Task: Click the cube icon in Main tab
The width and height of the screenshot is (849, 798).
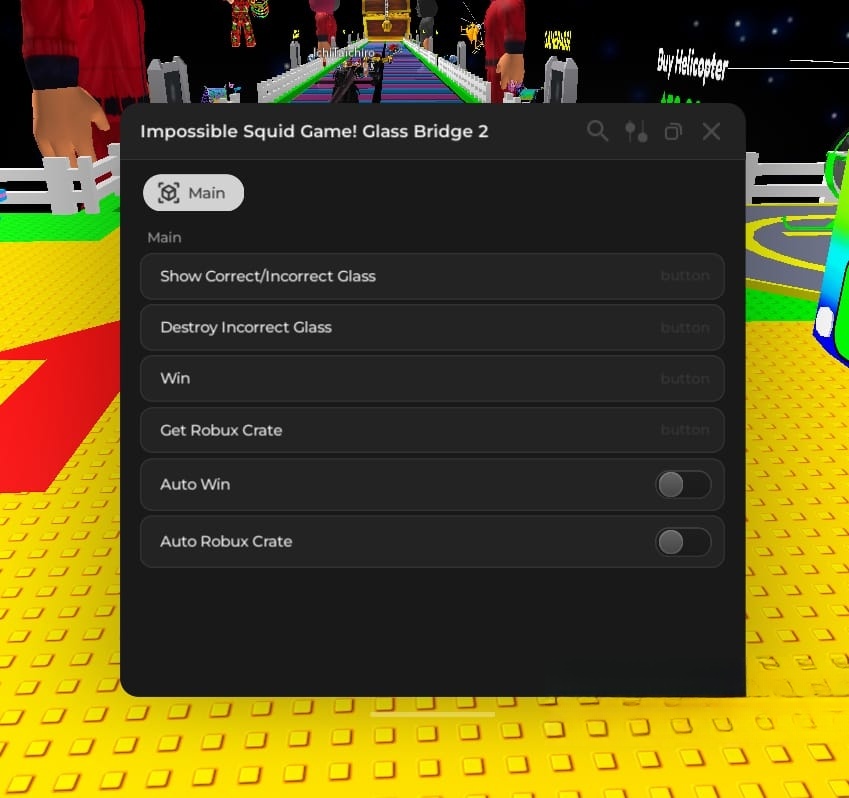Action: click(x=169, y=193)
